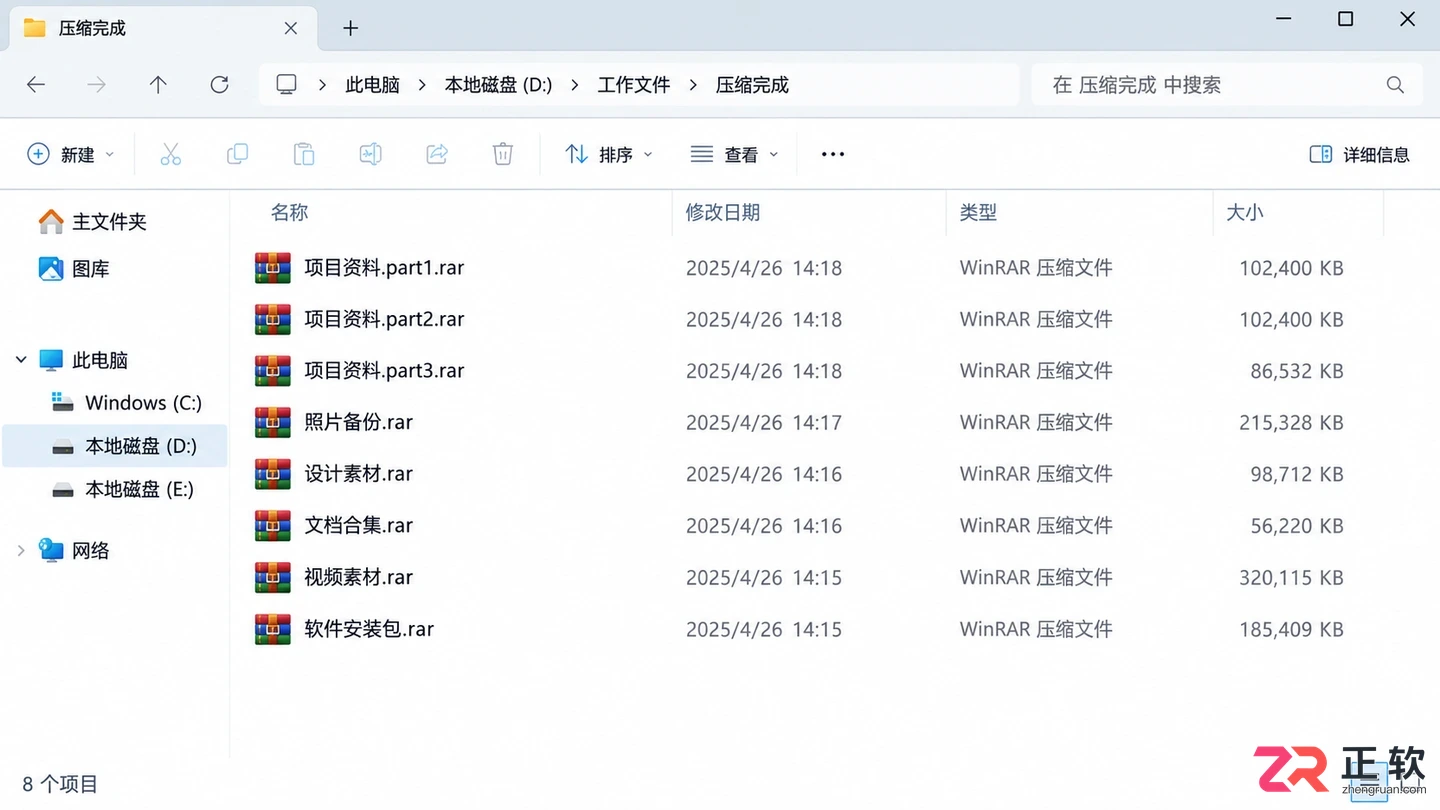Click the monitor icon in address bar
Screen dimensions: 1440x810
click(287, 85)
